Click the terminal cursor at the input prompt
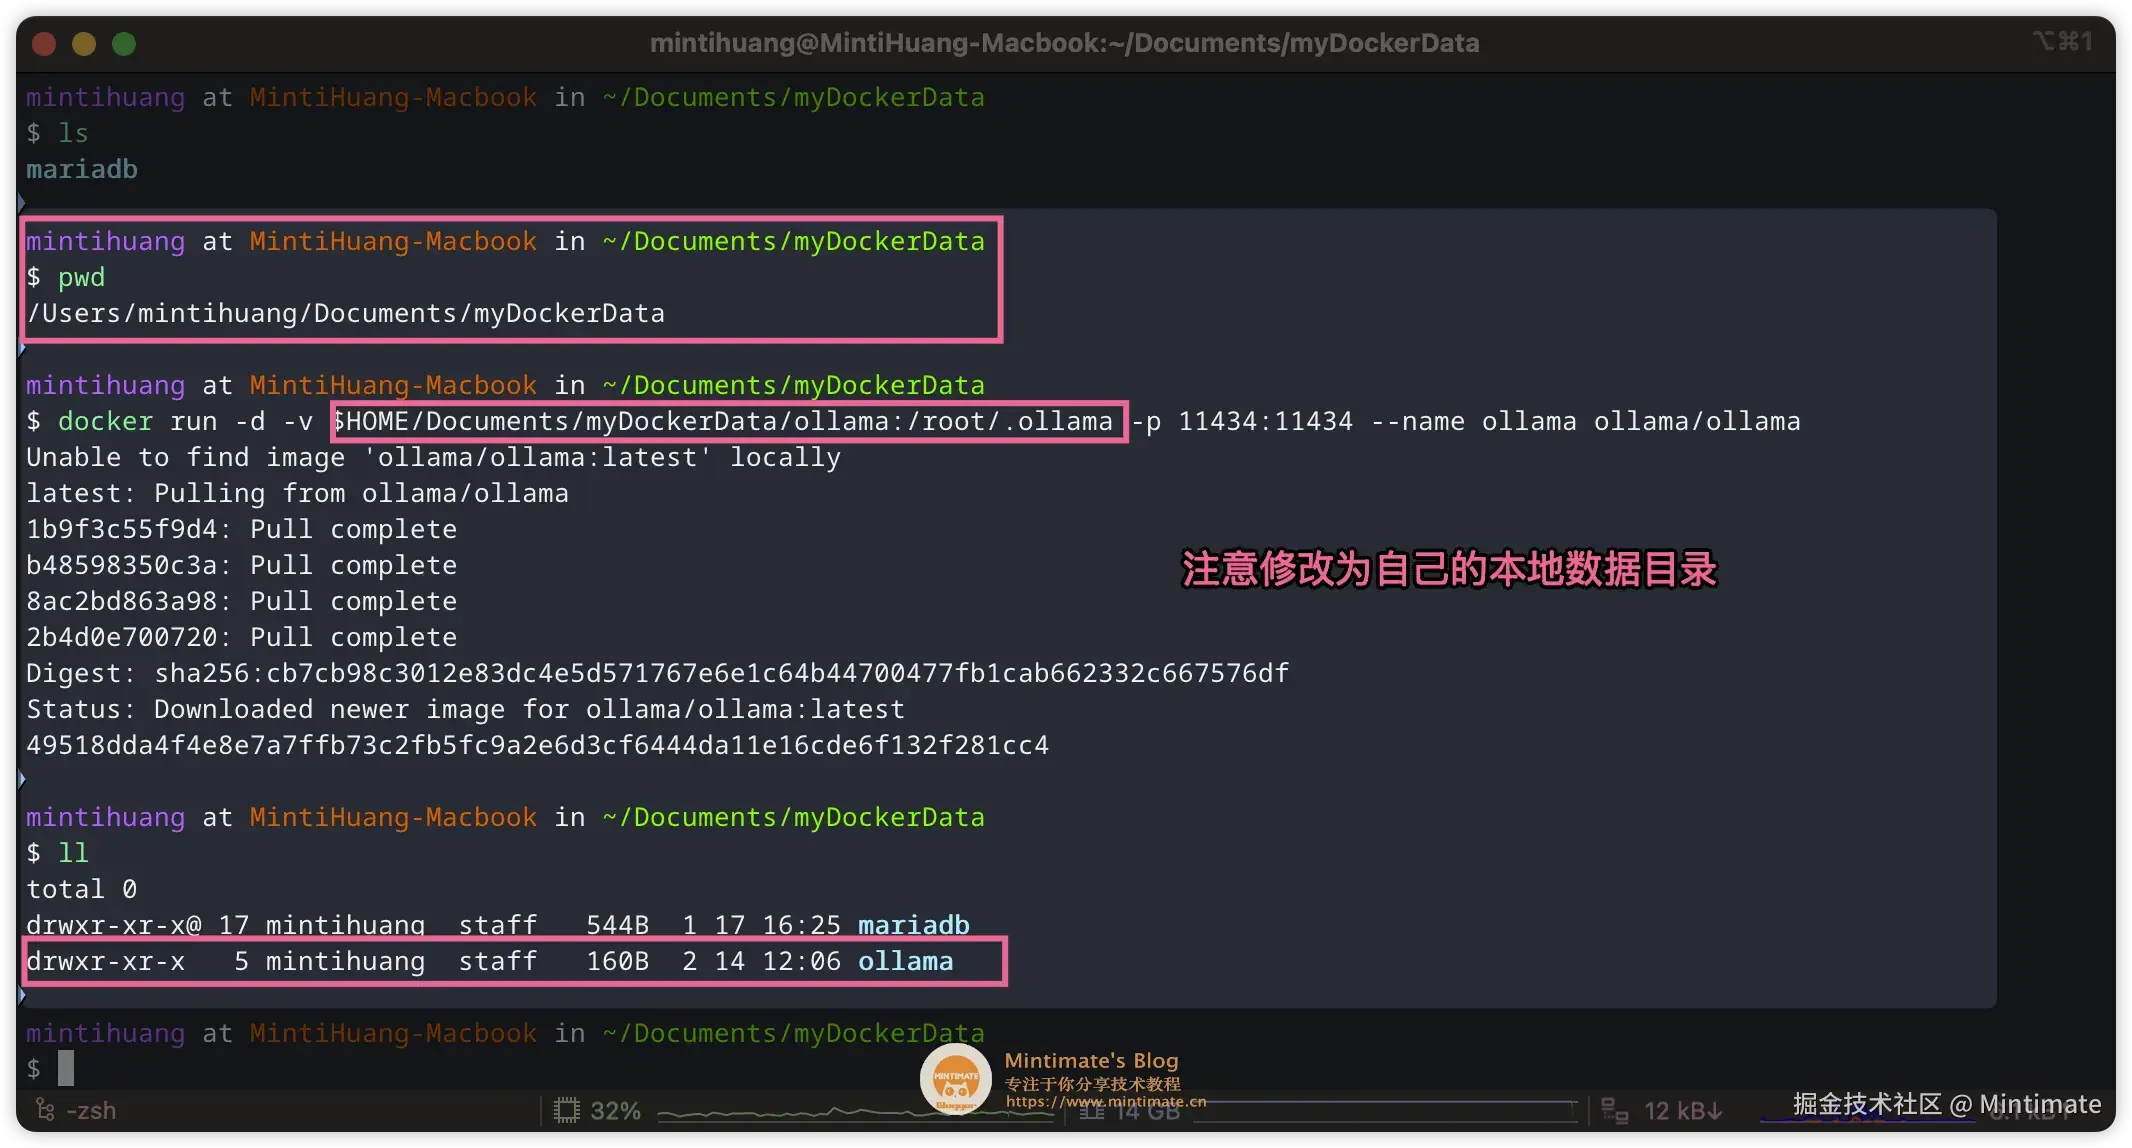 [68, 1068]
